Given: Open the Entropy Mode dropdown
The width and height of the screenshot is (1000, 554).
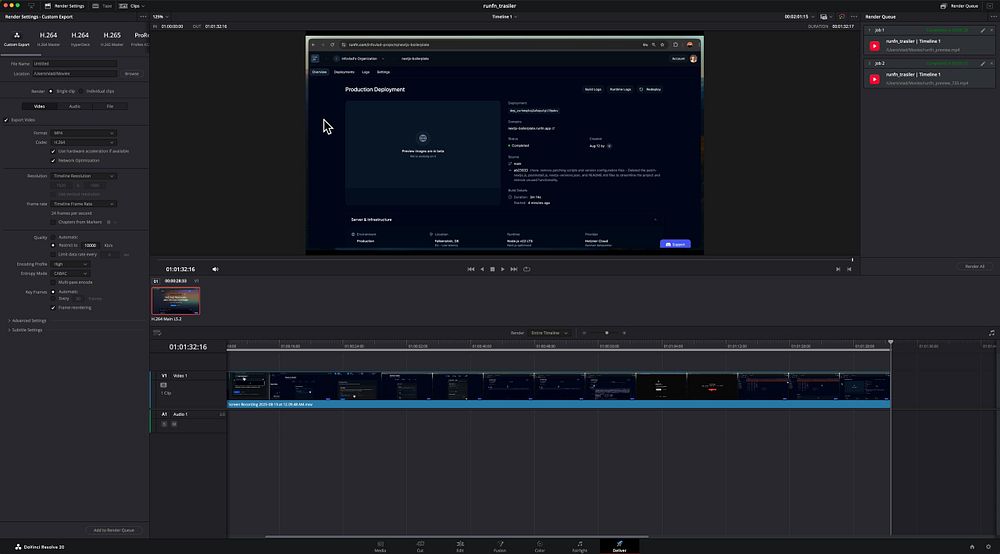Looking at the screenshot, I should 70,273.
